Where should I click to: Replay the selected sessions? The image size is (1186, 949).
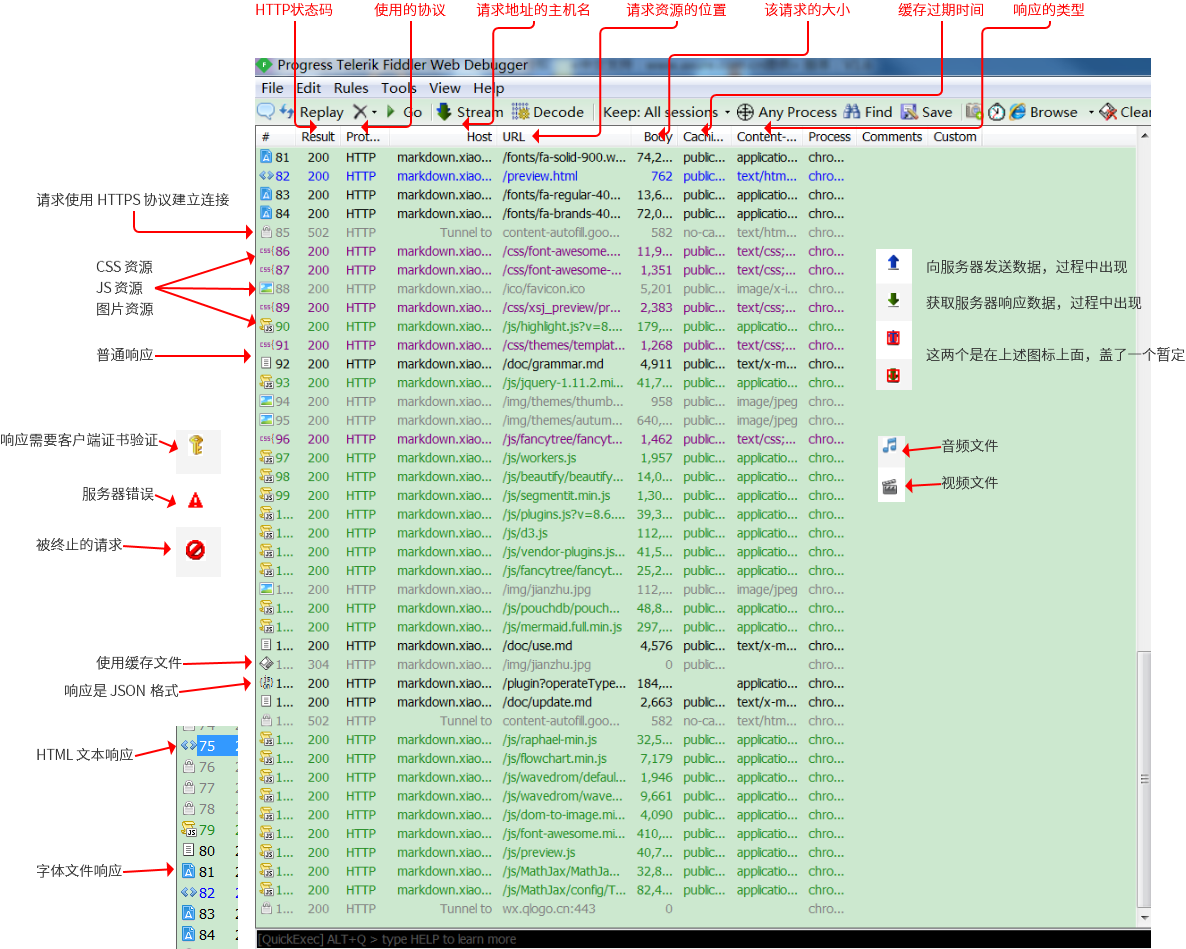312,112
